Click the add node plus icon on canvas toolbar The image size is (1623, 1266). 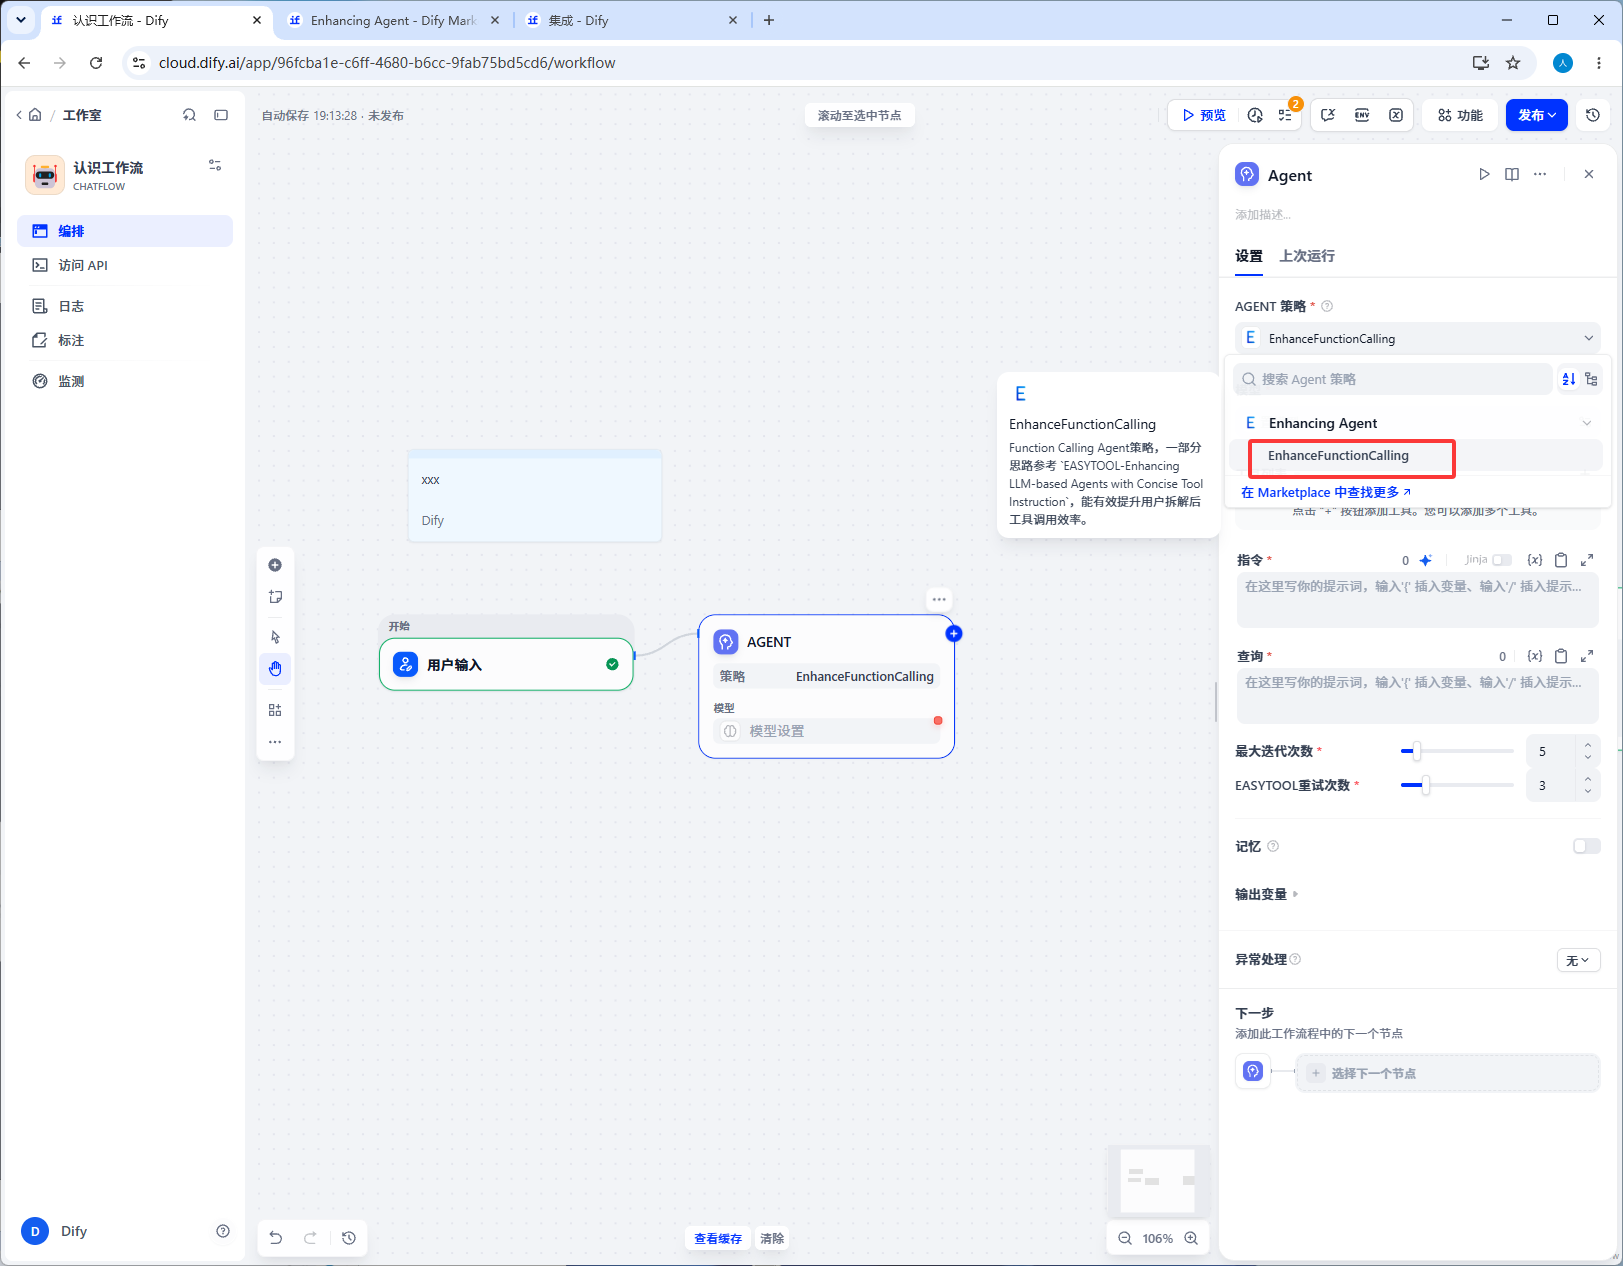pos(275,565)
